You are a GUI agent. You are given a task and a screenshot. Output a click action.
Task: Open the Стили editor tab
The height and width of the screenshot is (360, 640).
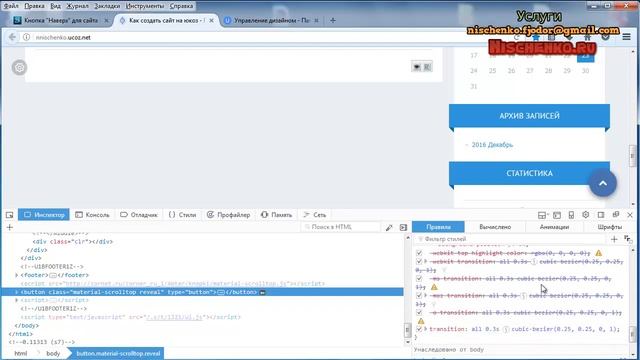point(182,215)
